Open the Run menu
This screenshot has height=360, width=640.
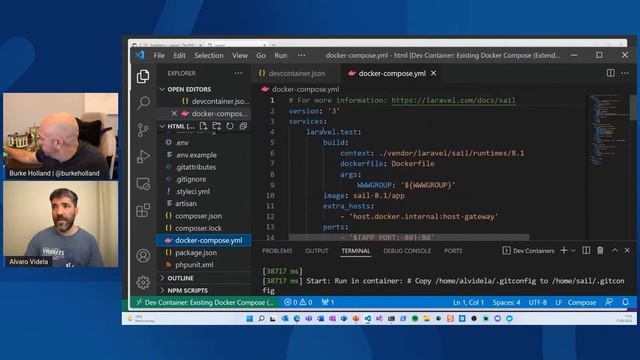pos(280,56)
